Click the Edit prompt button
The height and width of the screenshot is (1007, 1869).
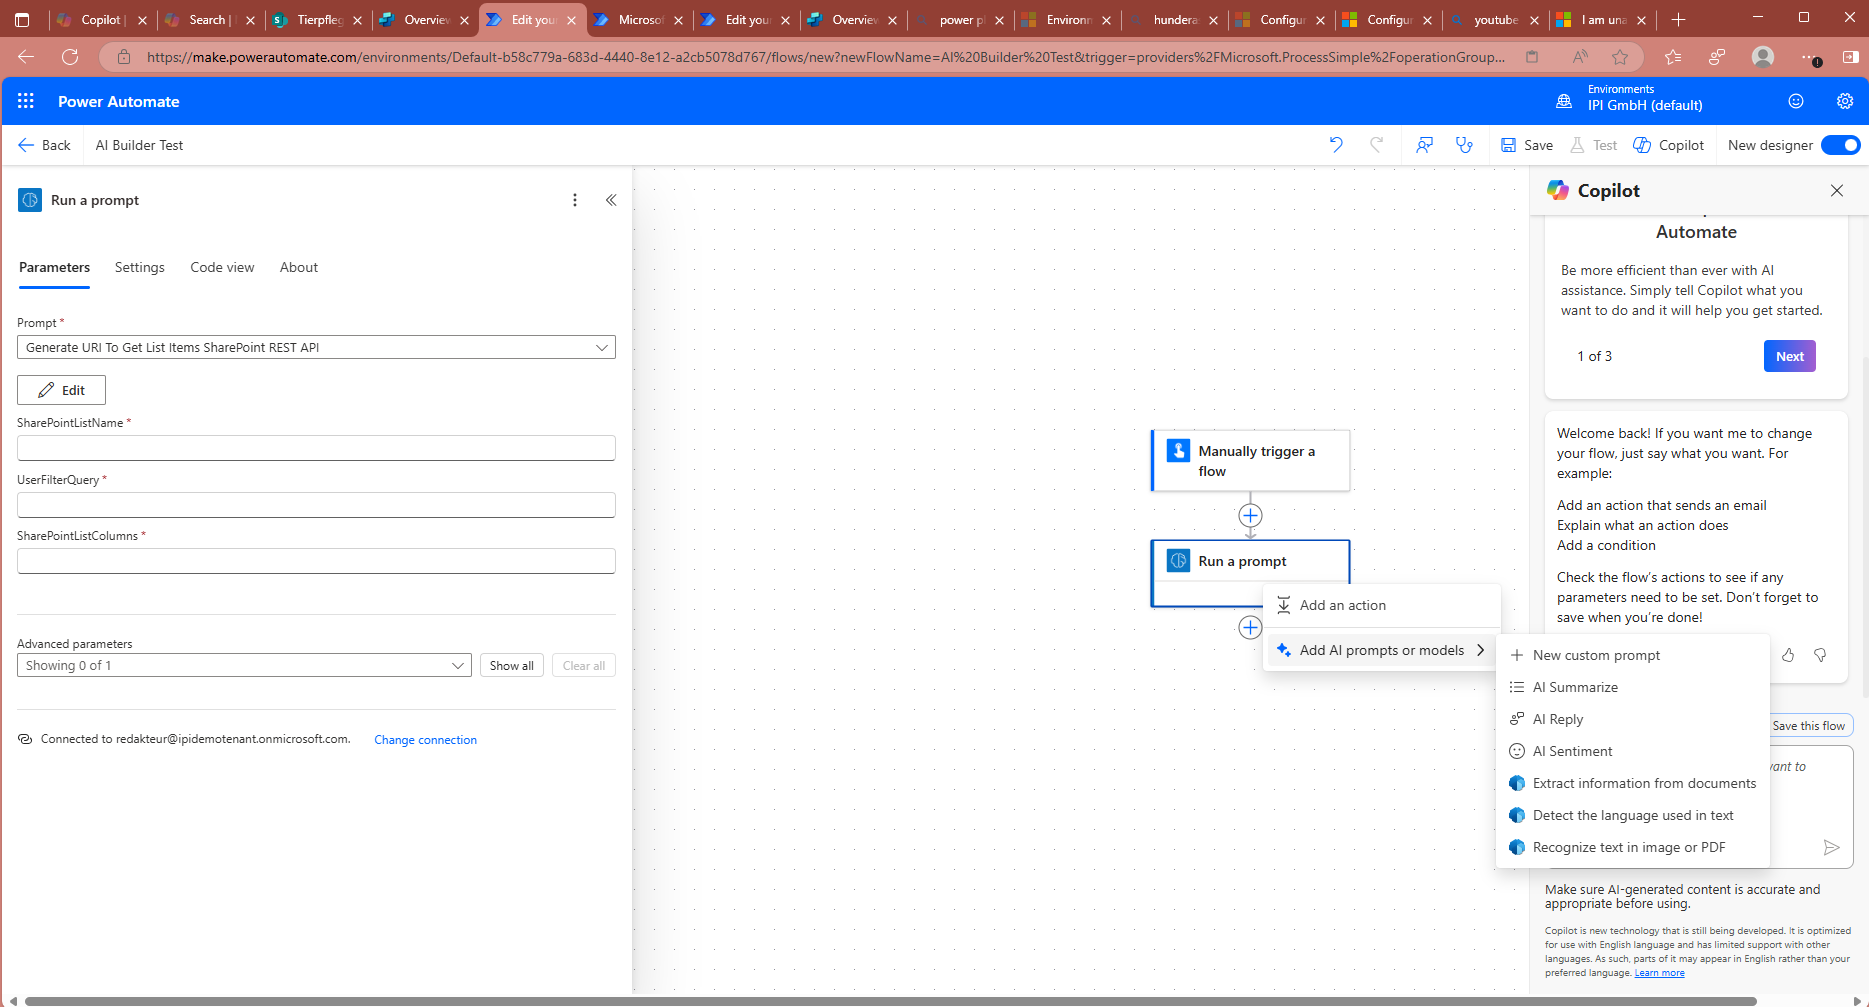tap(61, 390)
